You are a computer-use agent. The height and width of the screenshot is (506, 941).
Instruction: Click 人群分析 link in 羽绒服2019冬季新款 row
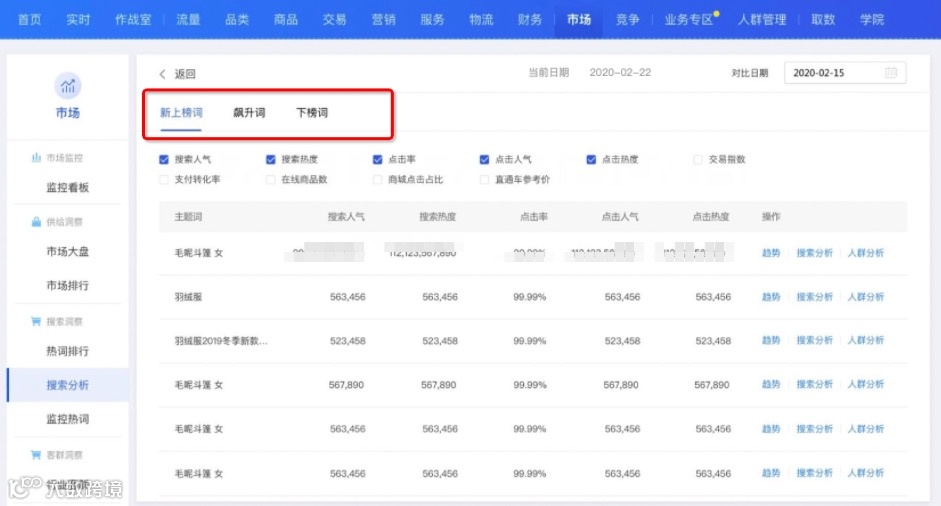(x=866, y=340)
